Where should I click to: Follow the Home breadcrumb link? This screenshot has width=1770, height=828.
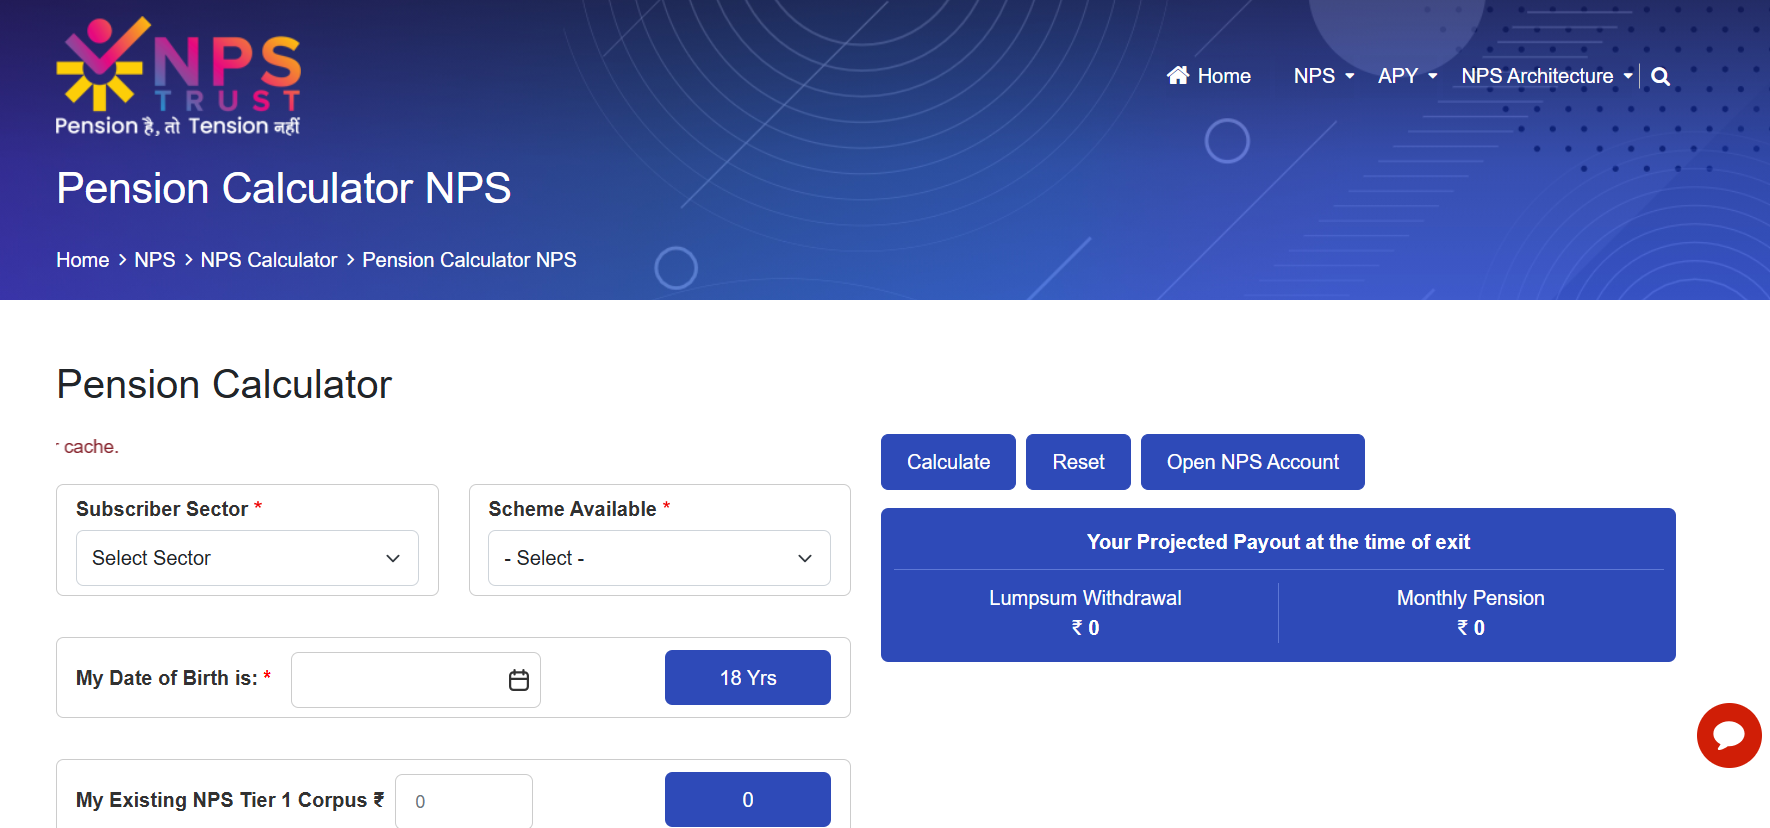(83, 260)
